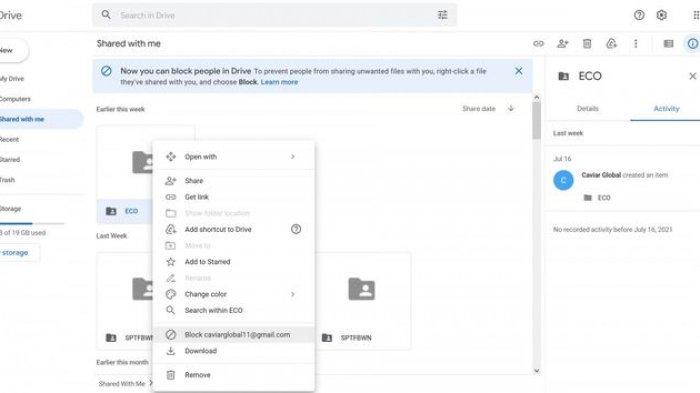Choose Download from context menu
Viewport: 700px width, 393px height.
(233, 351)
